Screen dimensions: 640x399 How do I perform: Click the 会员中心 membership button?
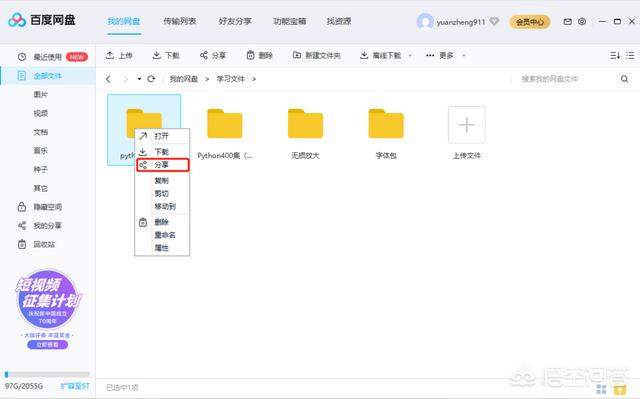coord(530,22)
